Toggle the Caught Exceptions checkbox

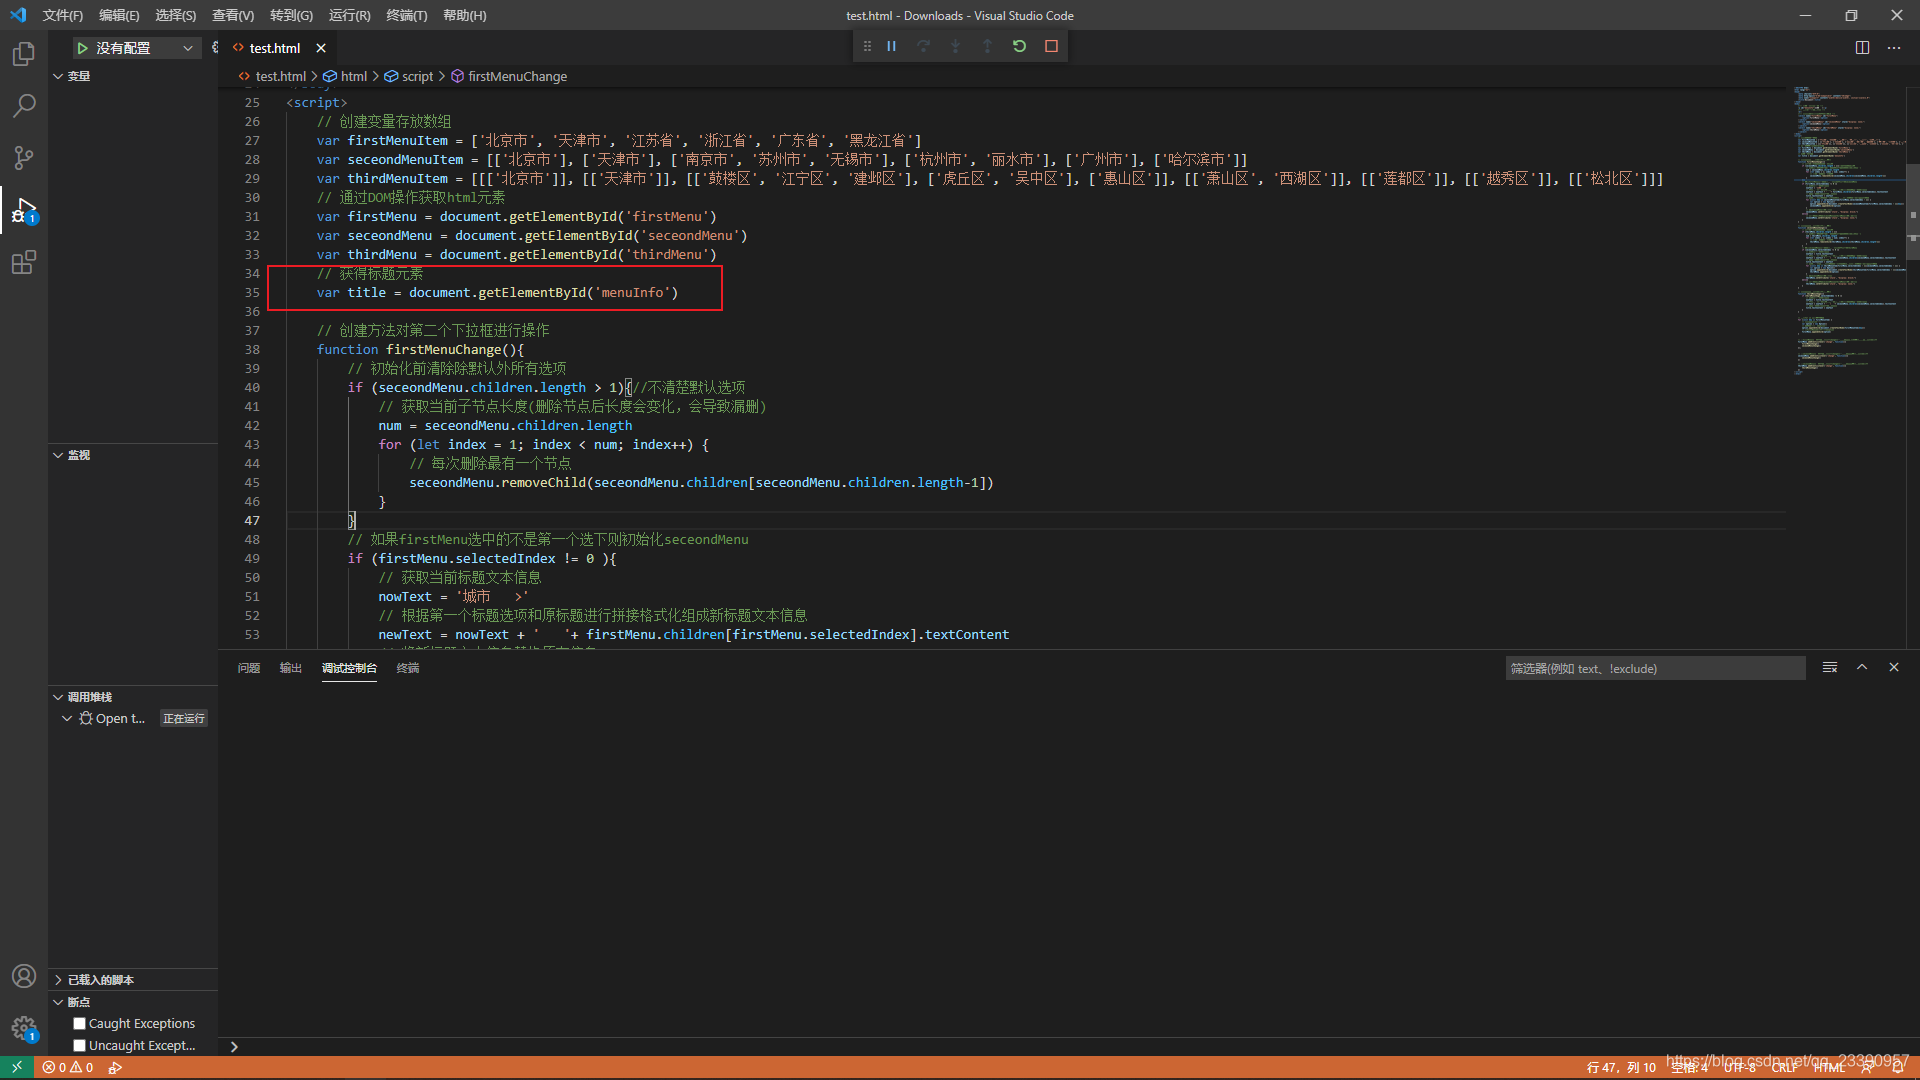point(80,1023)
